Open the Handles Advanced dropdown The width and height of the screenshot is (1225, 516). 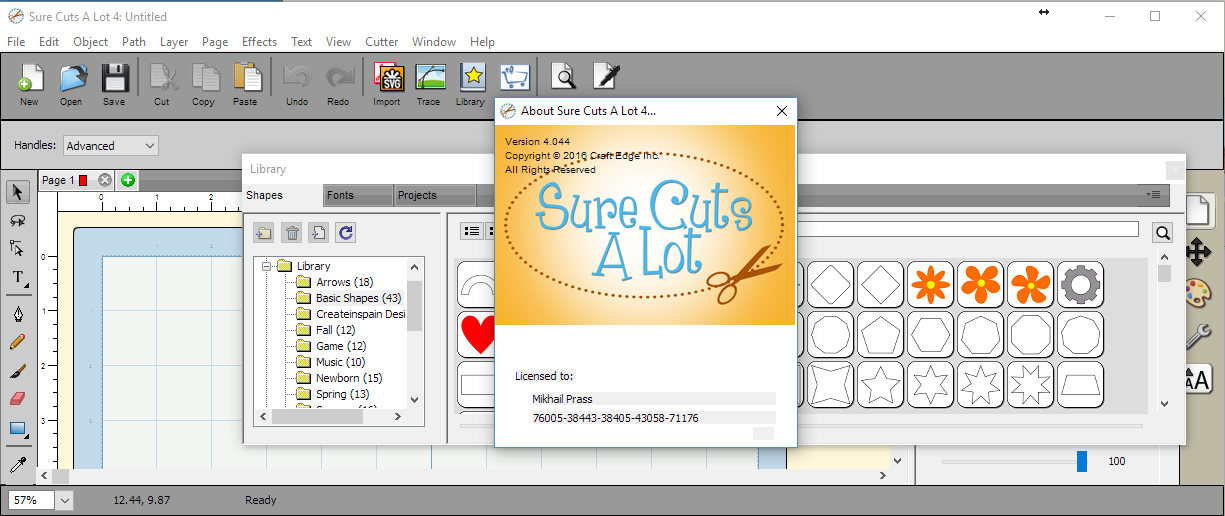[111, 146]
